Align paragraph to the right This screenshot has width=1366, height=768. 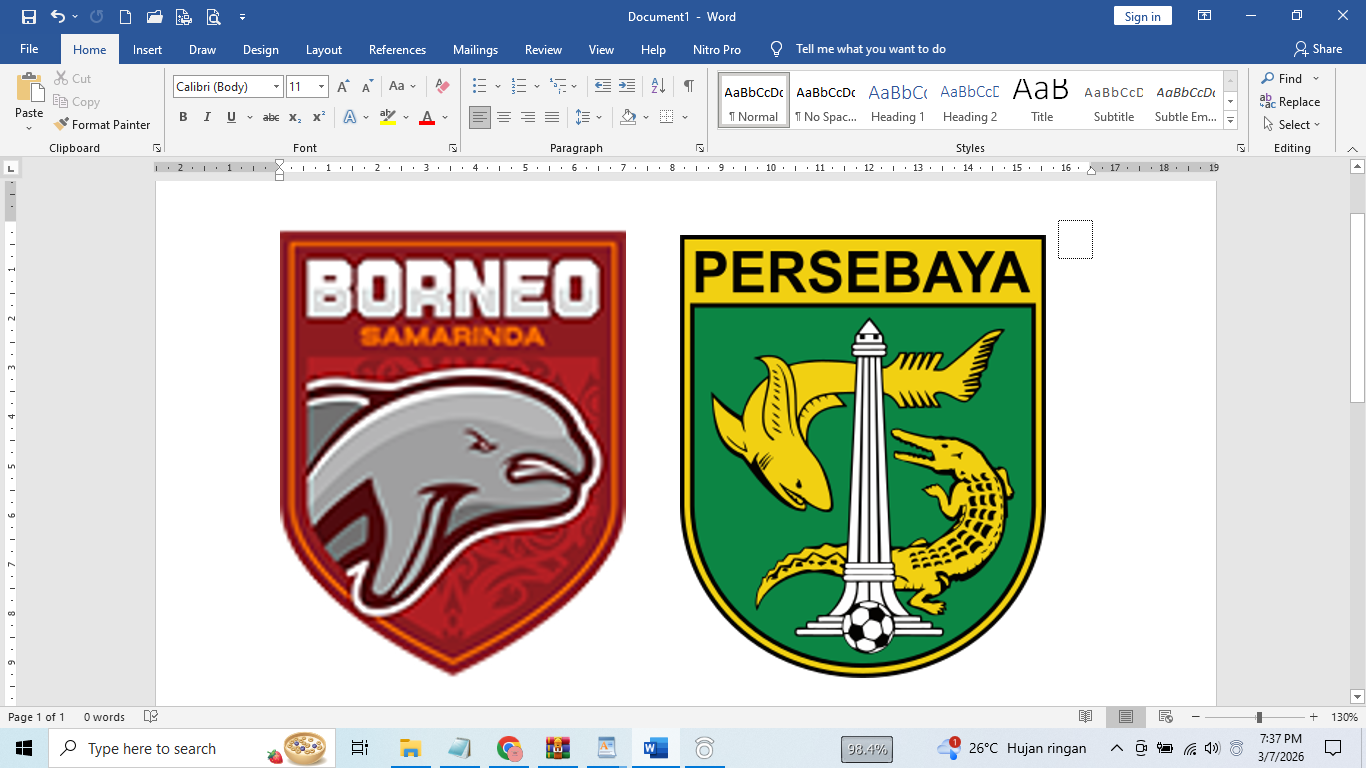point(528,117)
